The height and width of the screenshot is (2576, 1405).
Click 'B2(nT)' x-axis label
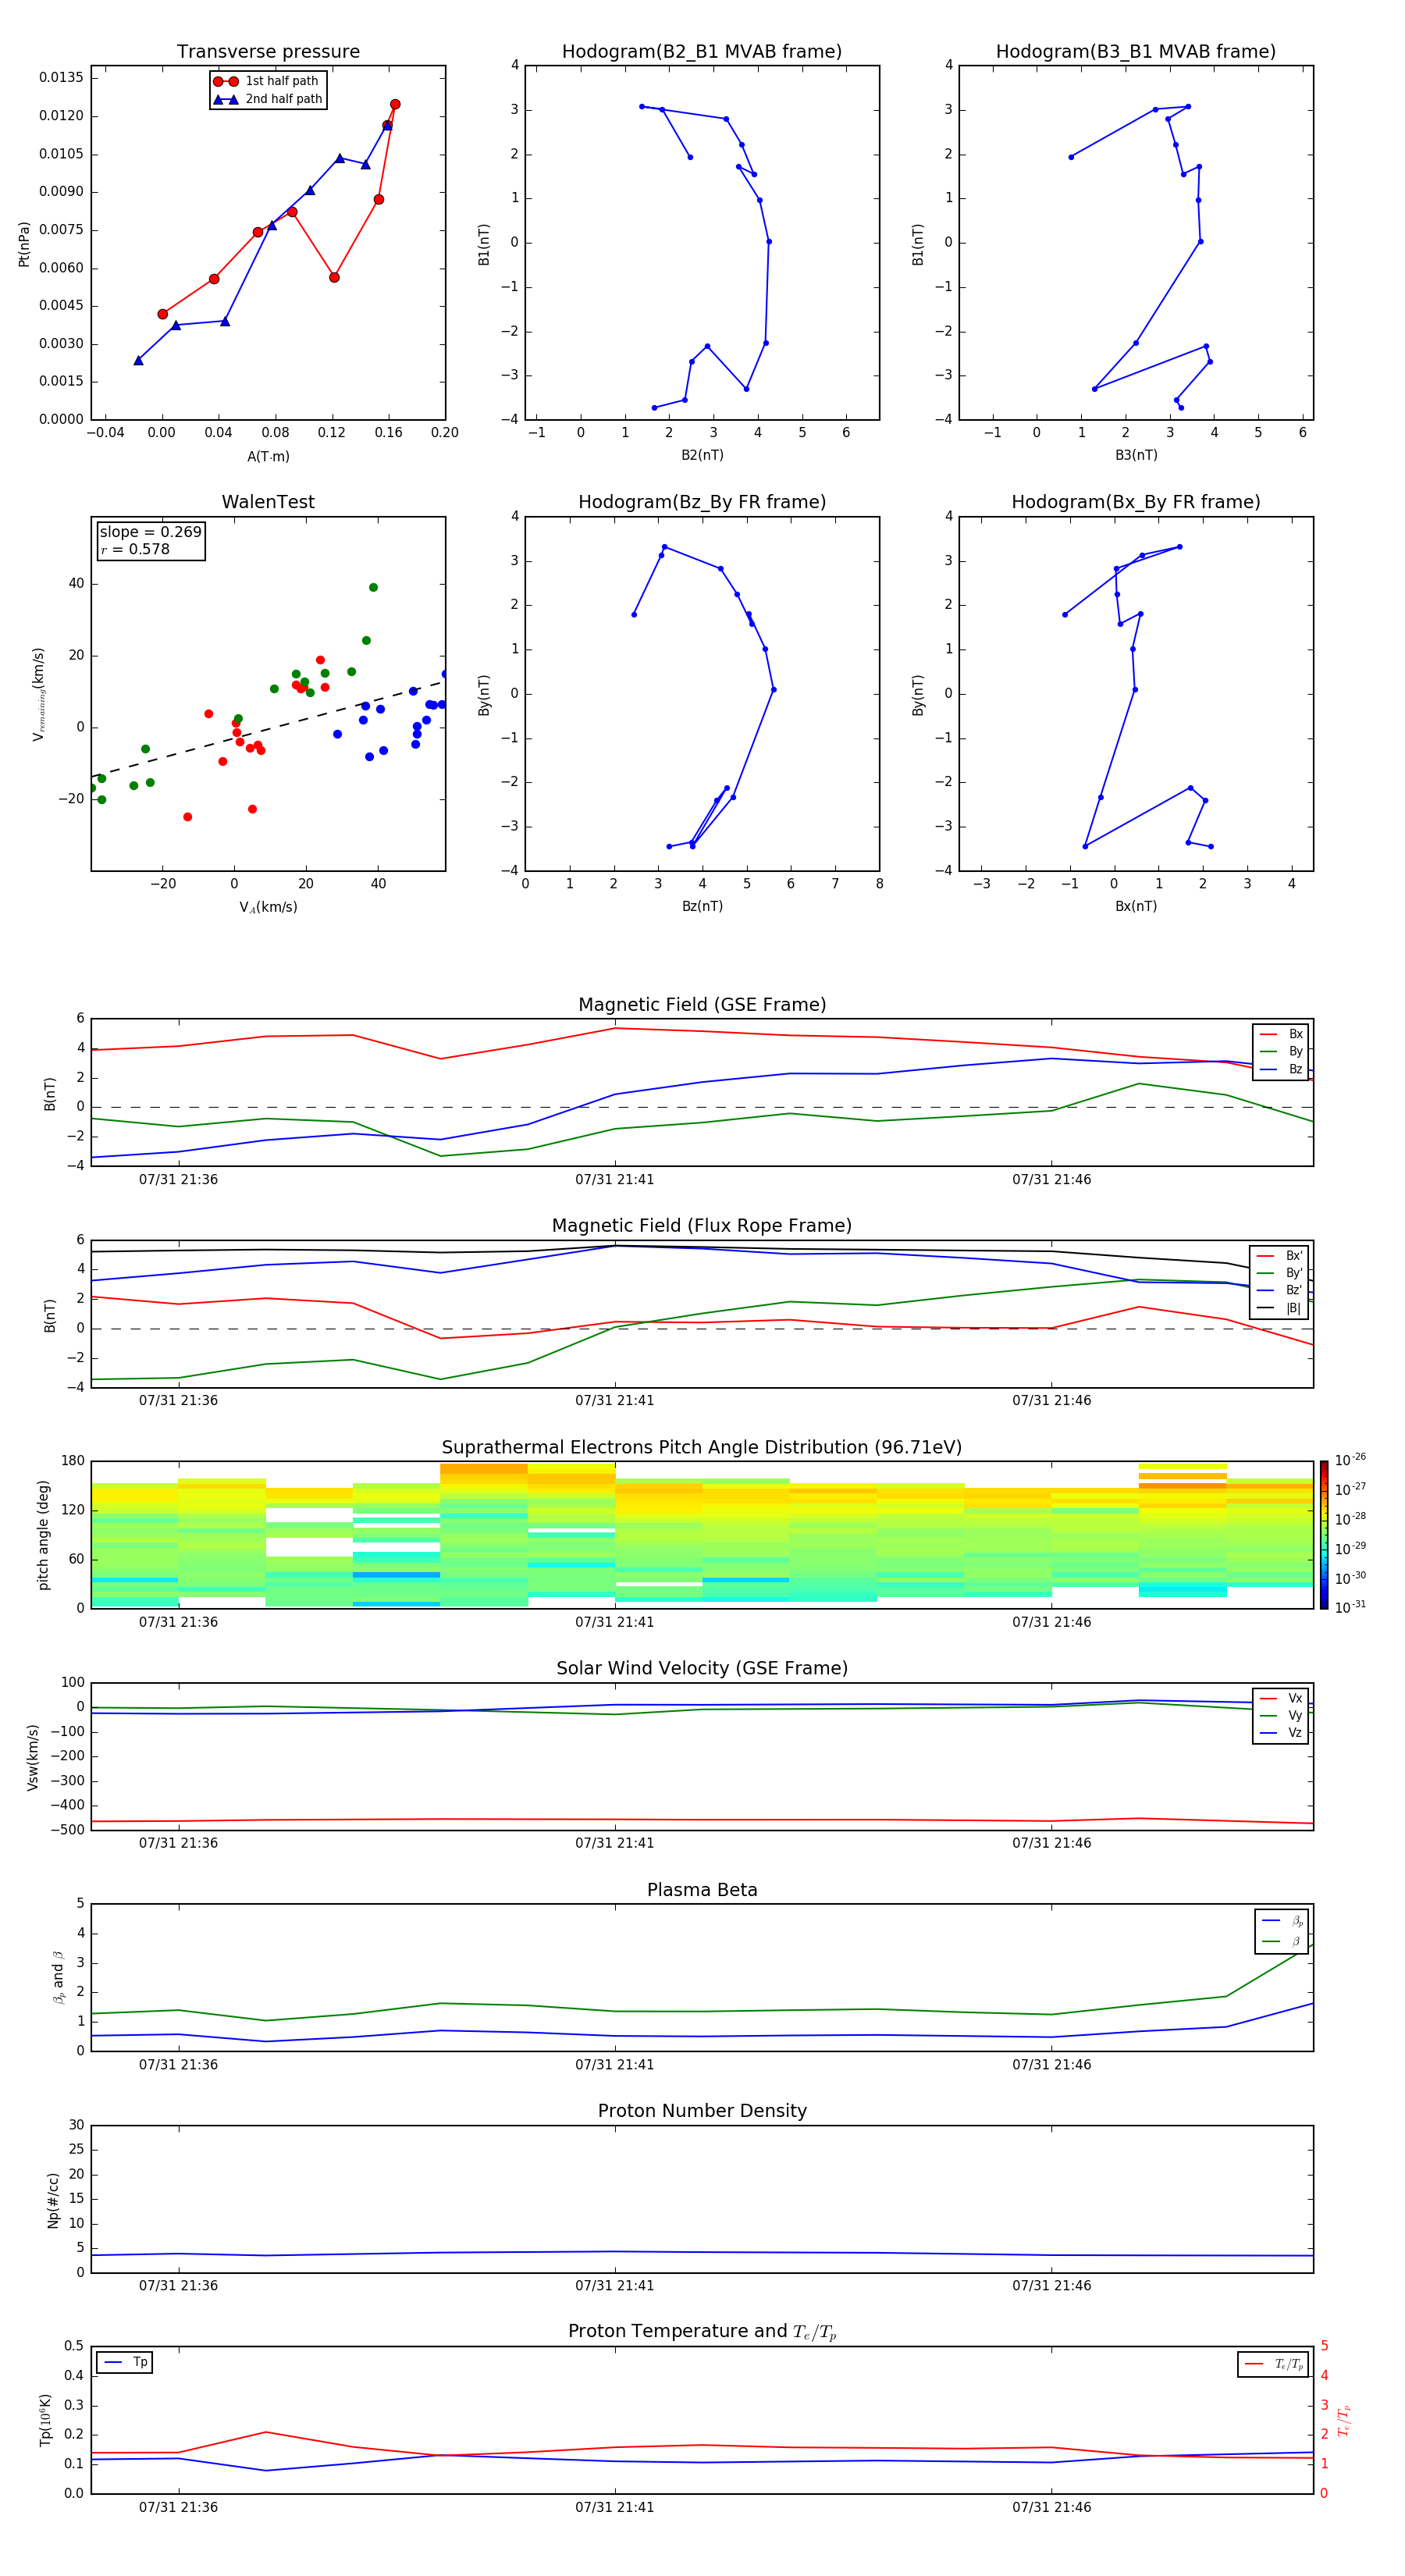pyautogui.click(x=702, y=455)
